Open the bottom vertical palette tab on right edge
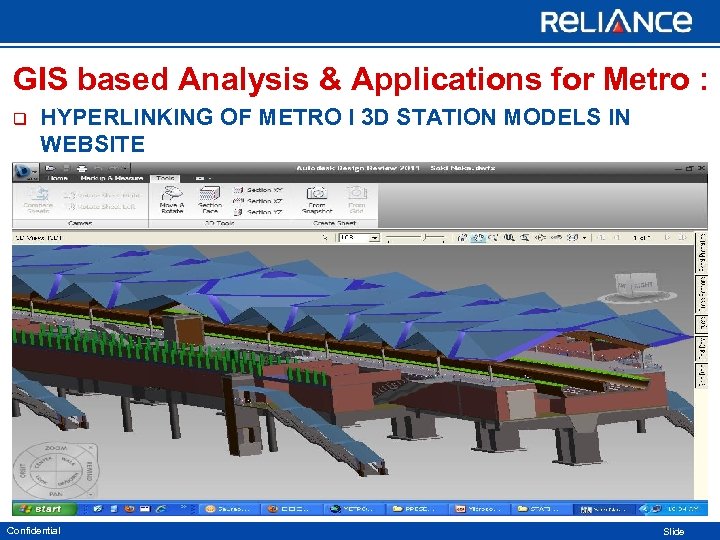Viewport: 720px width, 540px height. [x=702, y=376]
